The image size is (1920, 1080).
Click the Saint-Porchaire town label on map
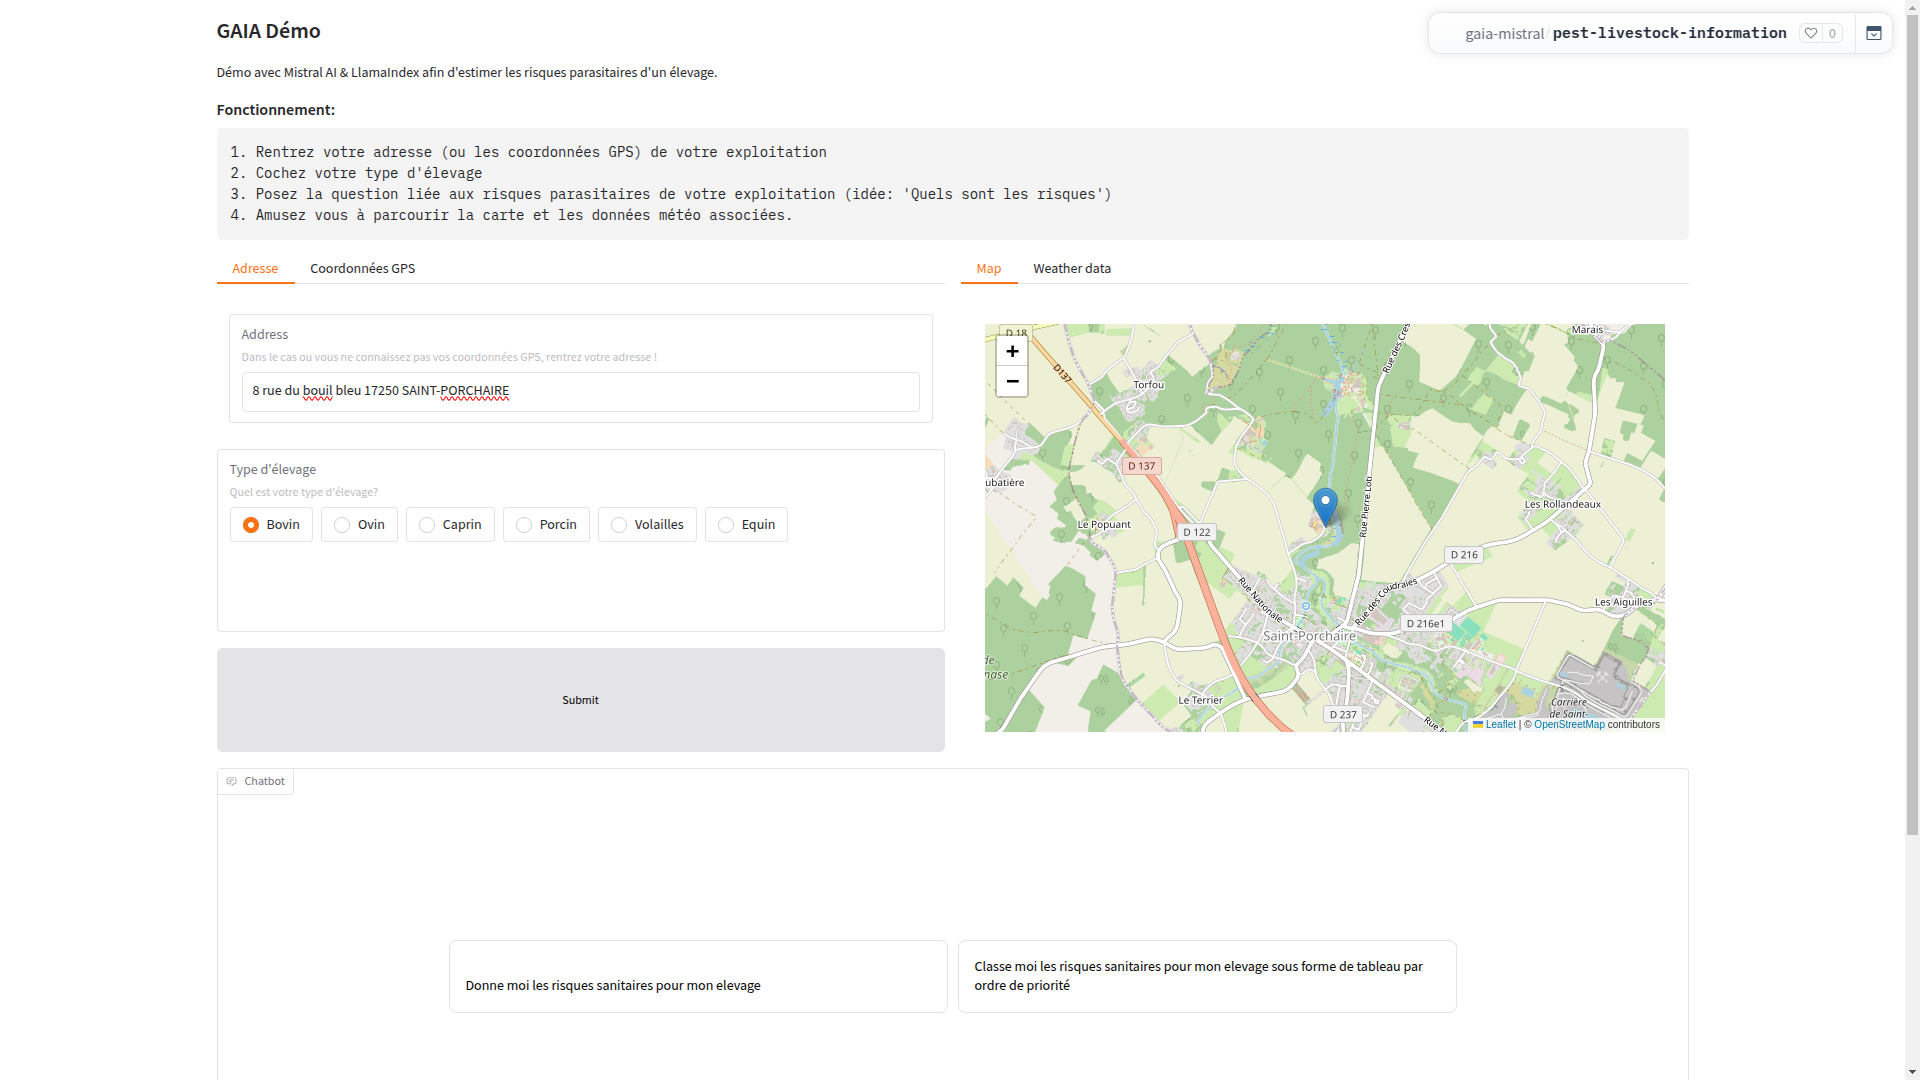(1309, 636)
